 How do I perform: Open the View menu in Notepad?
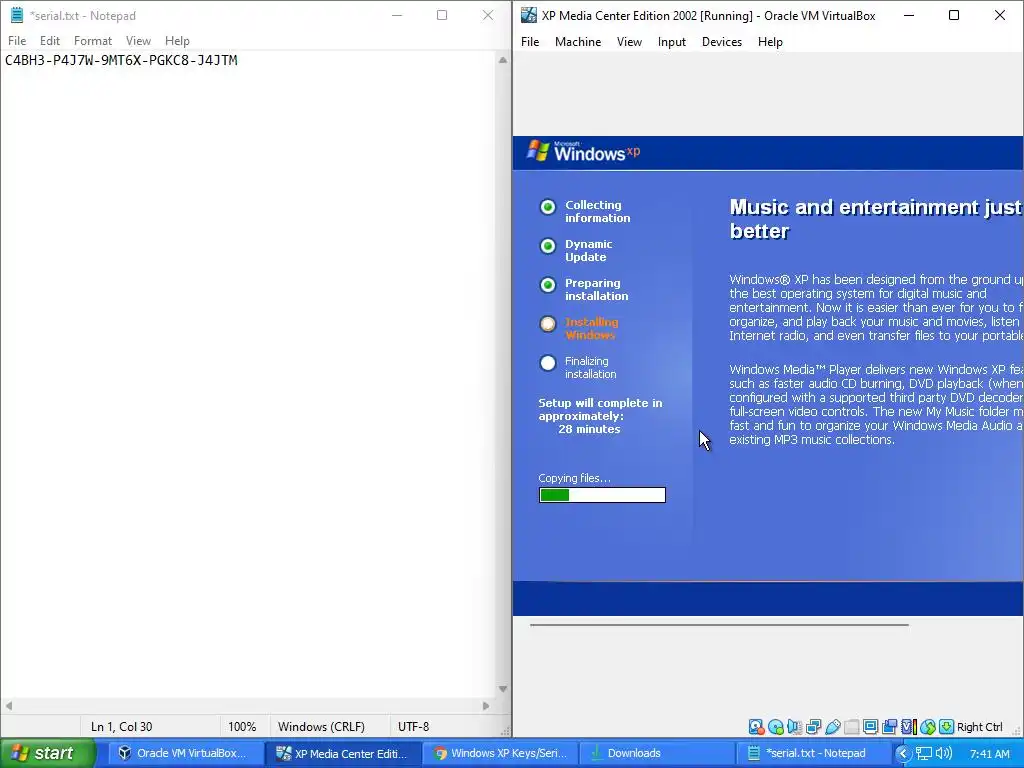pyautogui.click(x=138, y=40)
